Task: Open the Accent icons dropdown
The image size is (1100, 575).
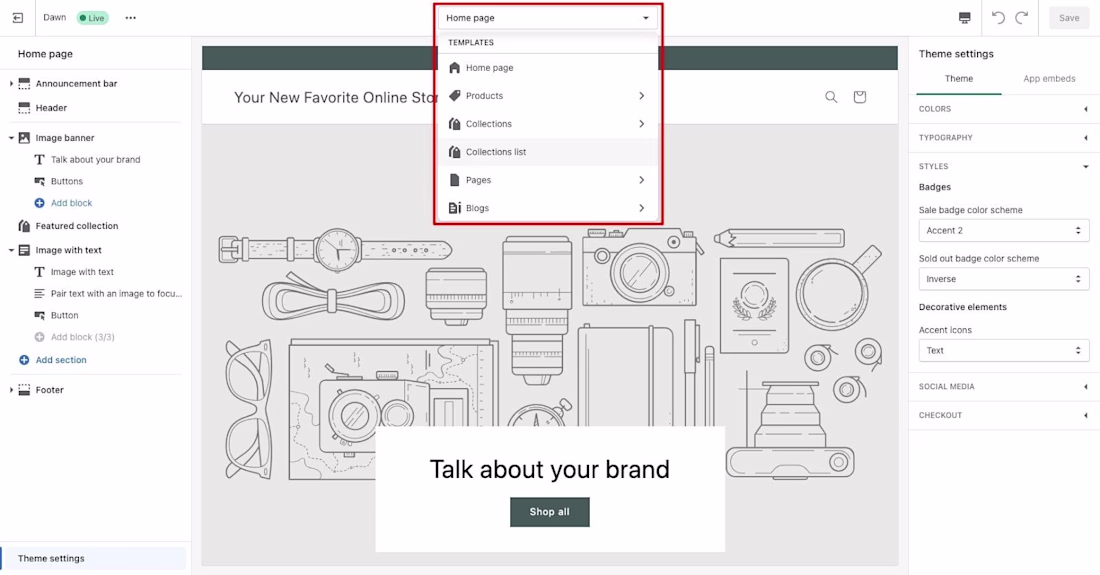Action: pos(1004,351)
